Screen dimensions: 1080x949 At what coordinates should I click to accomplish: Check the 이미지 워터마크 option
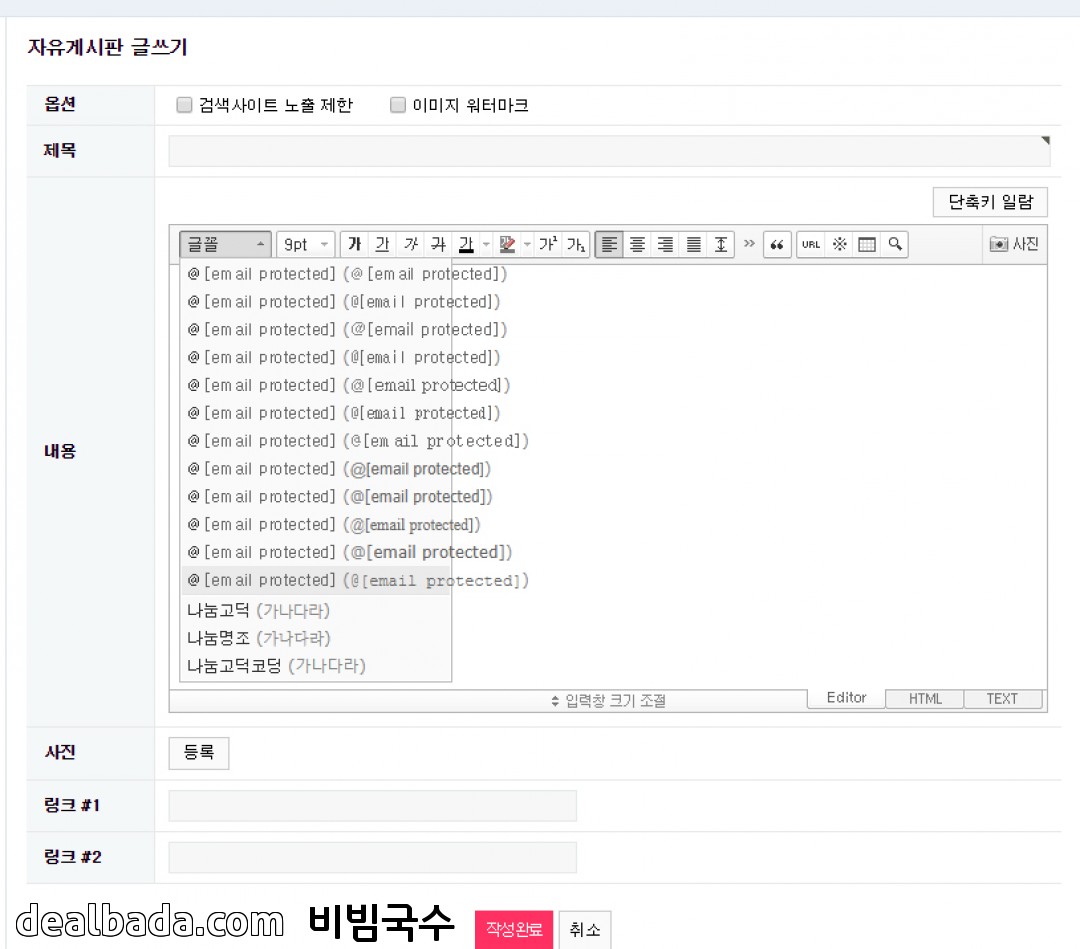[x=398, y=105]
